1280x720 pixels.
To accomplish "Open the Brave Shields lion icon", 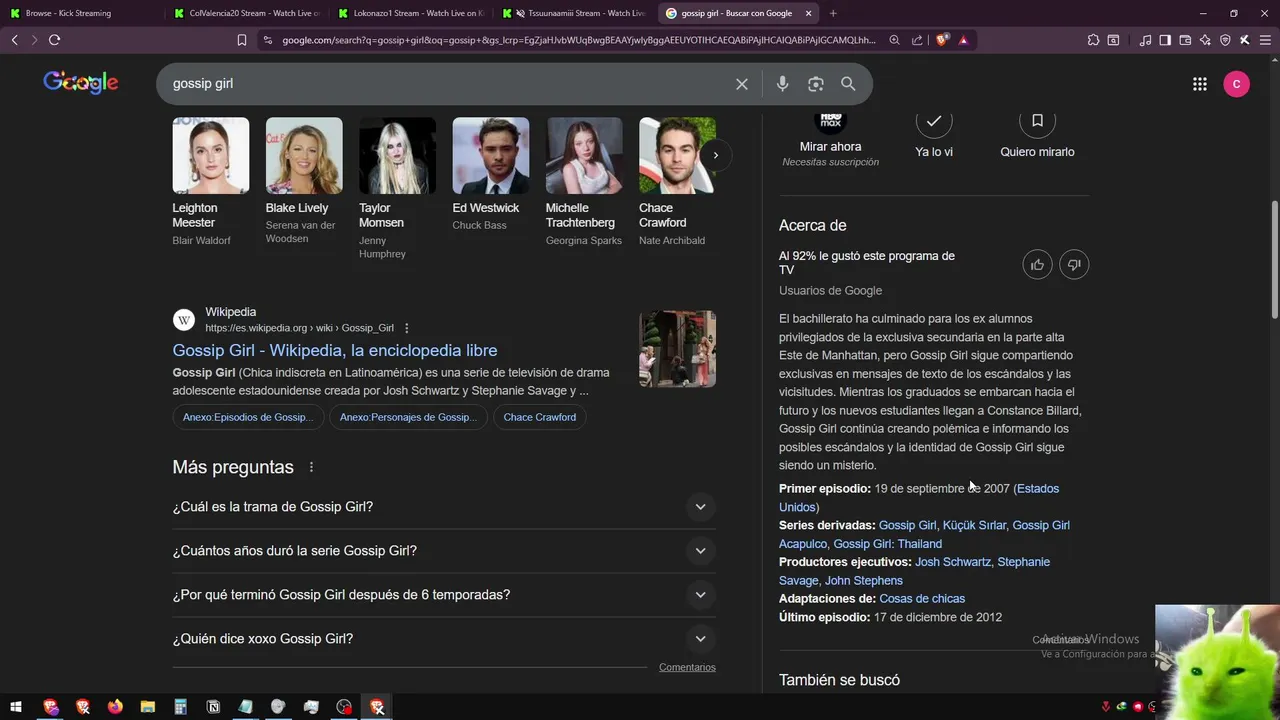I will [x=942, y=40].
